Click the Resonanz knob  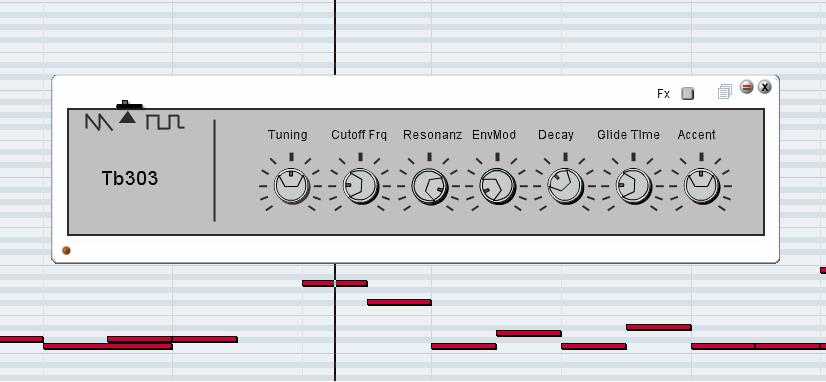(x=429, y=186)
